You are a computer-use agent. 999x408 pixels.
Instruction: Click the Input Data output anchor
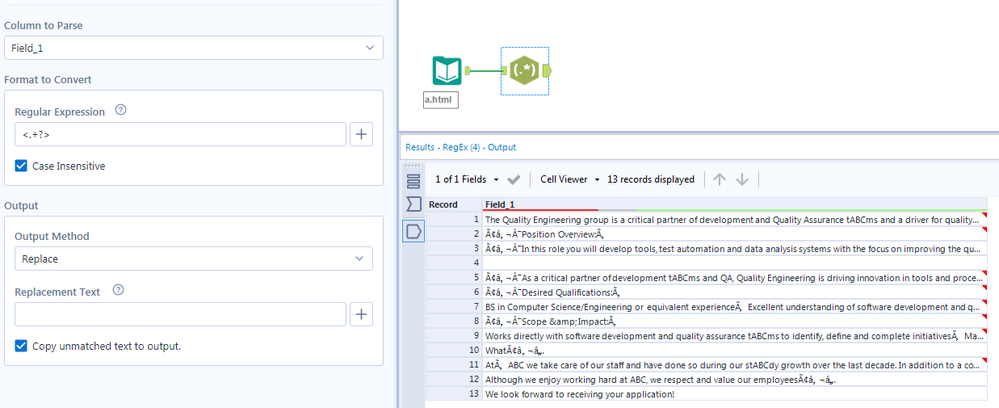468,71
